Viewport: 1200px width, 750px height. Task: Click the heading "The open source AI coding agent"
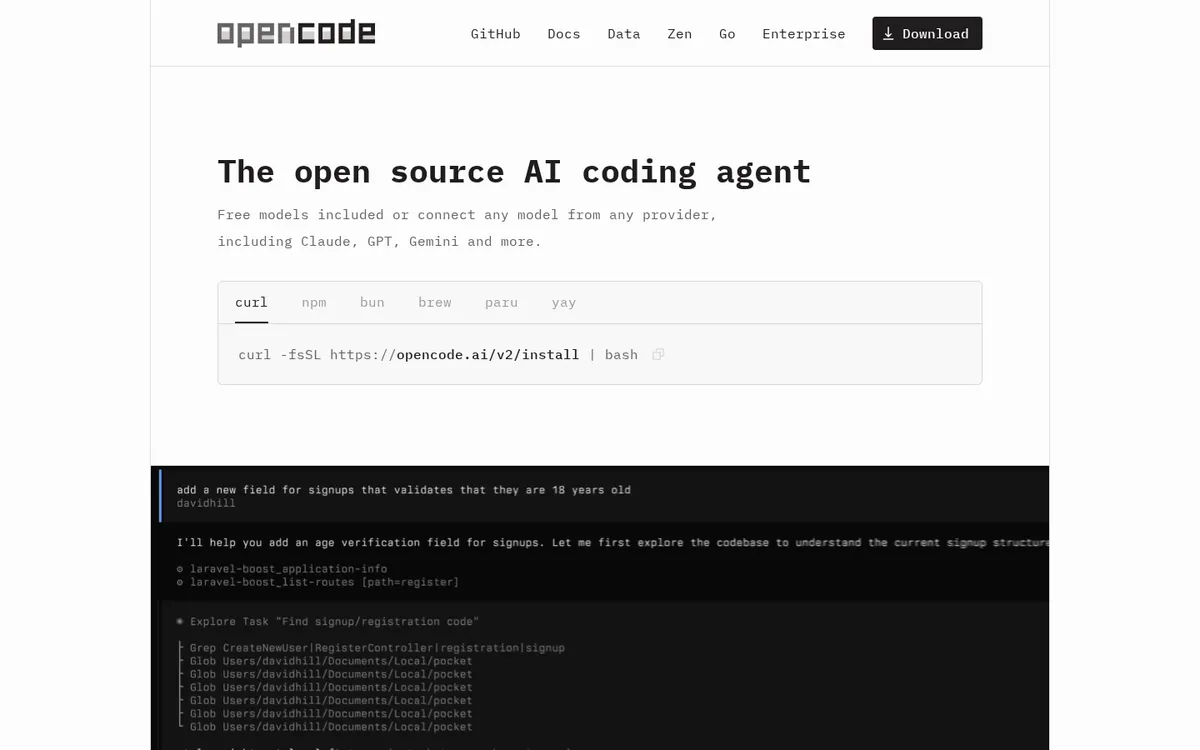[514, 172]
